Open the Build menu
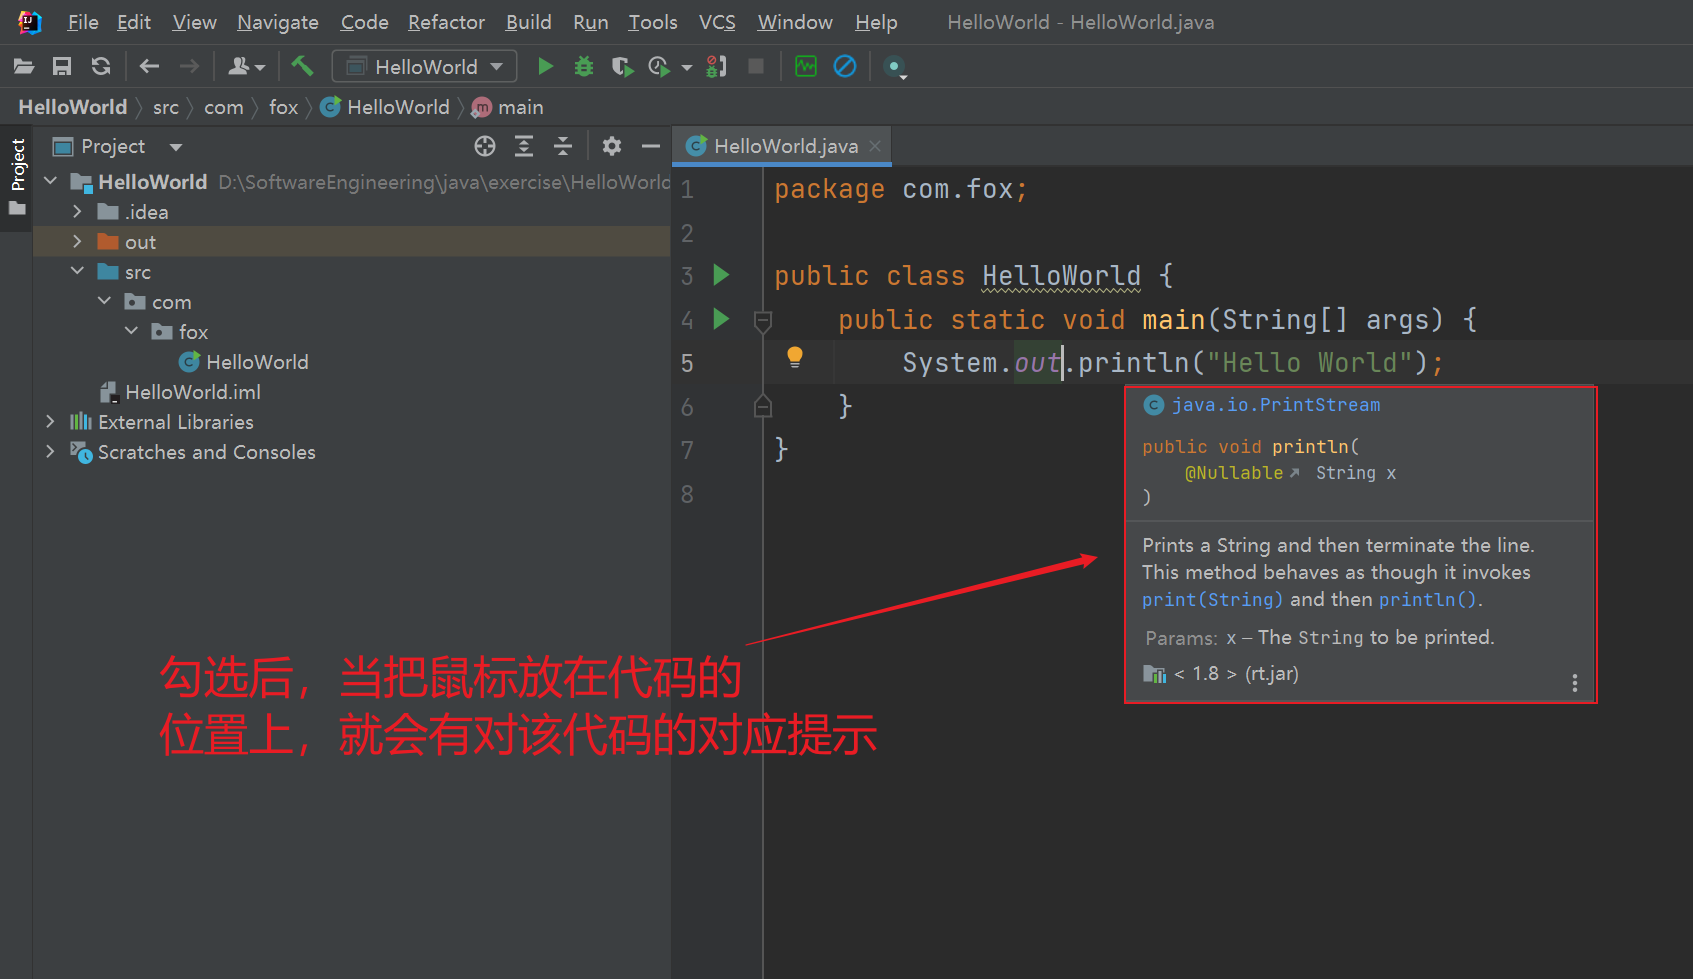 pos(529,22)
